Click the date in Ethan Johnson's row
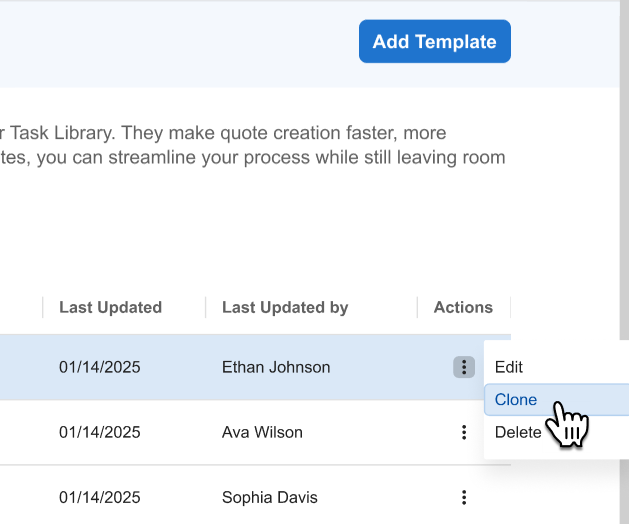The image size is (629, 524). (x=100, y=367)
